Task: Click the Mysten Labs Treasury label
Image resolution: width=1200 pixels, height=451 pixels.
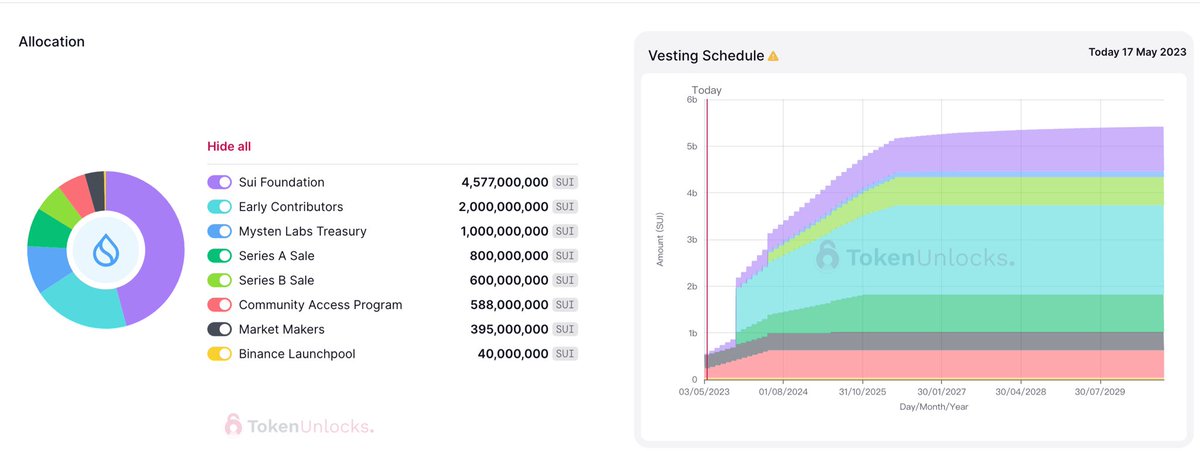Action: [x=302, y=231]
